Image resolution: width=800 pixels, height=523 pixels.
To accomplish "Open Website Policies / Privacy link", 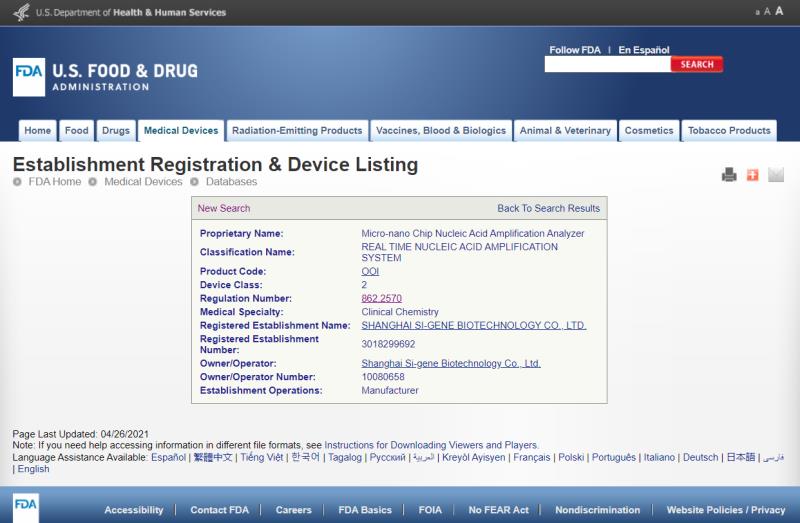I will point(726,510).
